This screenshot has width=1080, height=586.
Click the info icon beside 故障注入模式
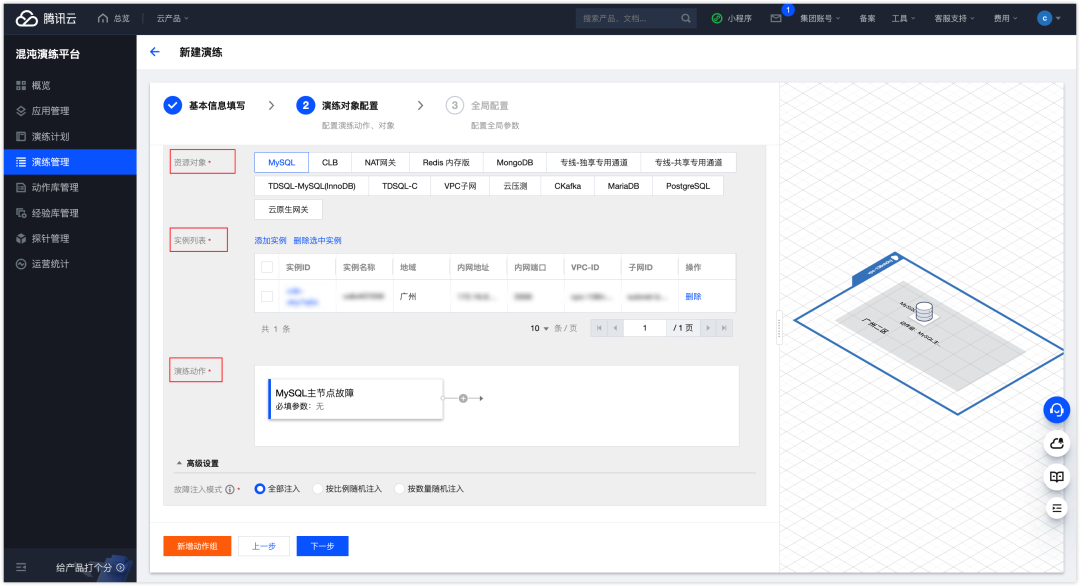(230, 490)
